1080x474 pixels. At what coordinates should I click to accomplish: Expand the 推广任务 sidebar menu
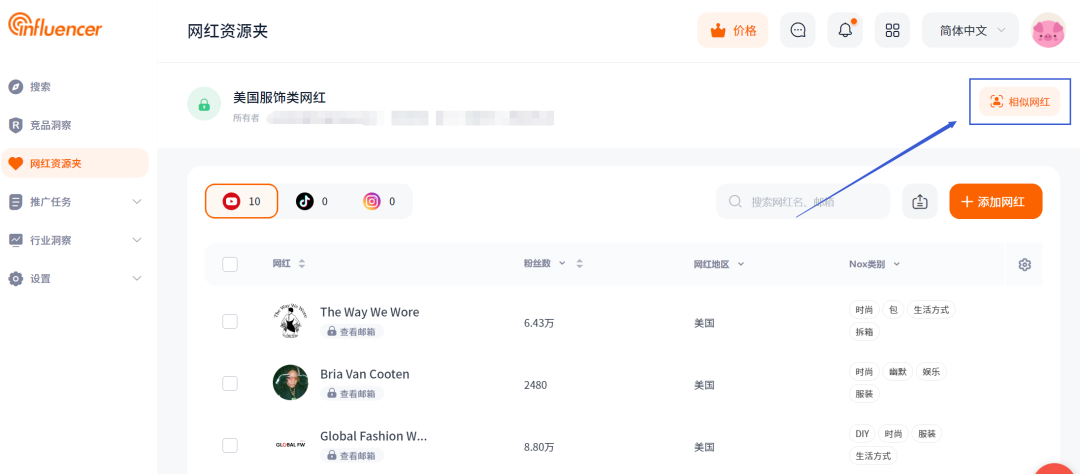(74, 202)
